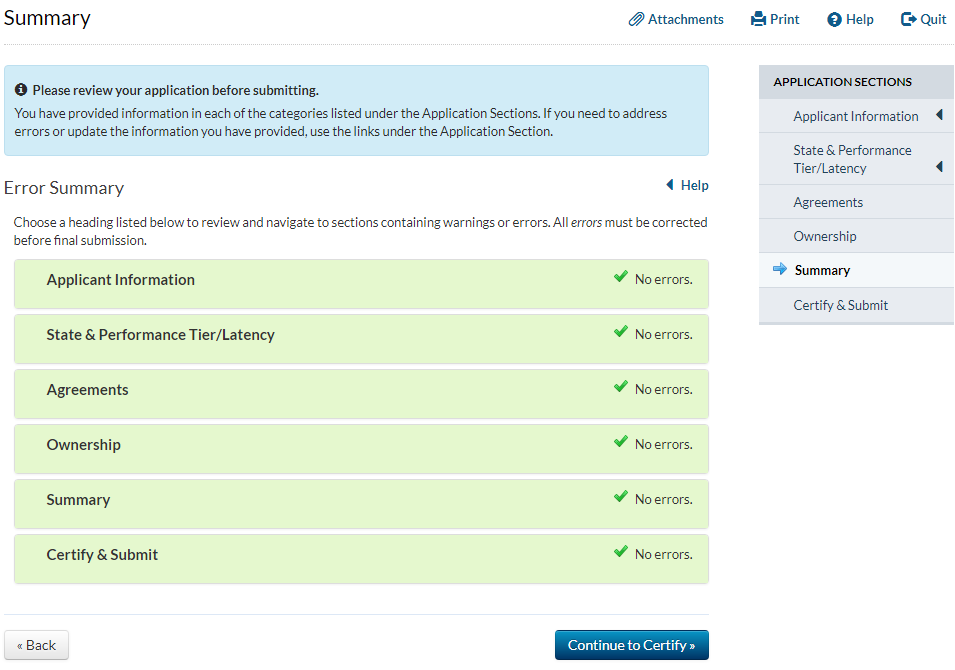Select Ownership in the sidebar navigation
Screen dimensions: 955x670
tap(824, 236)
